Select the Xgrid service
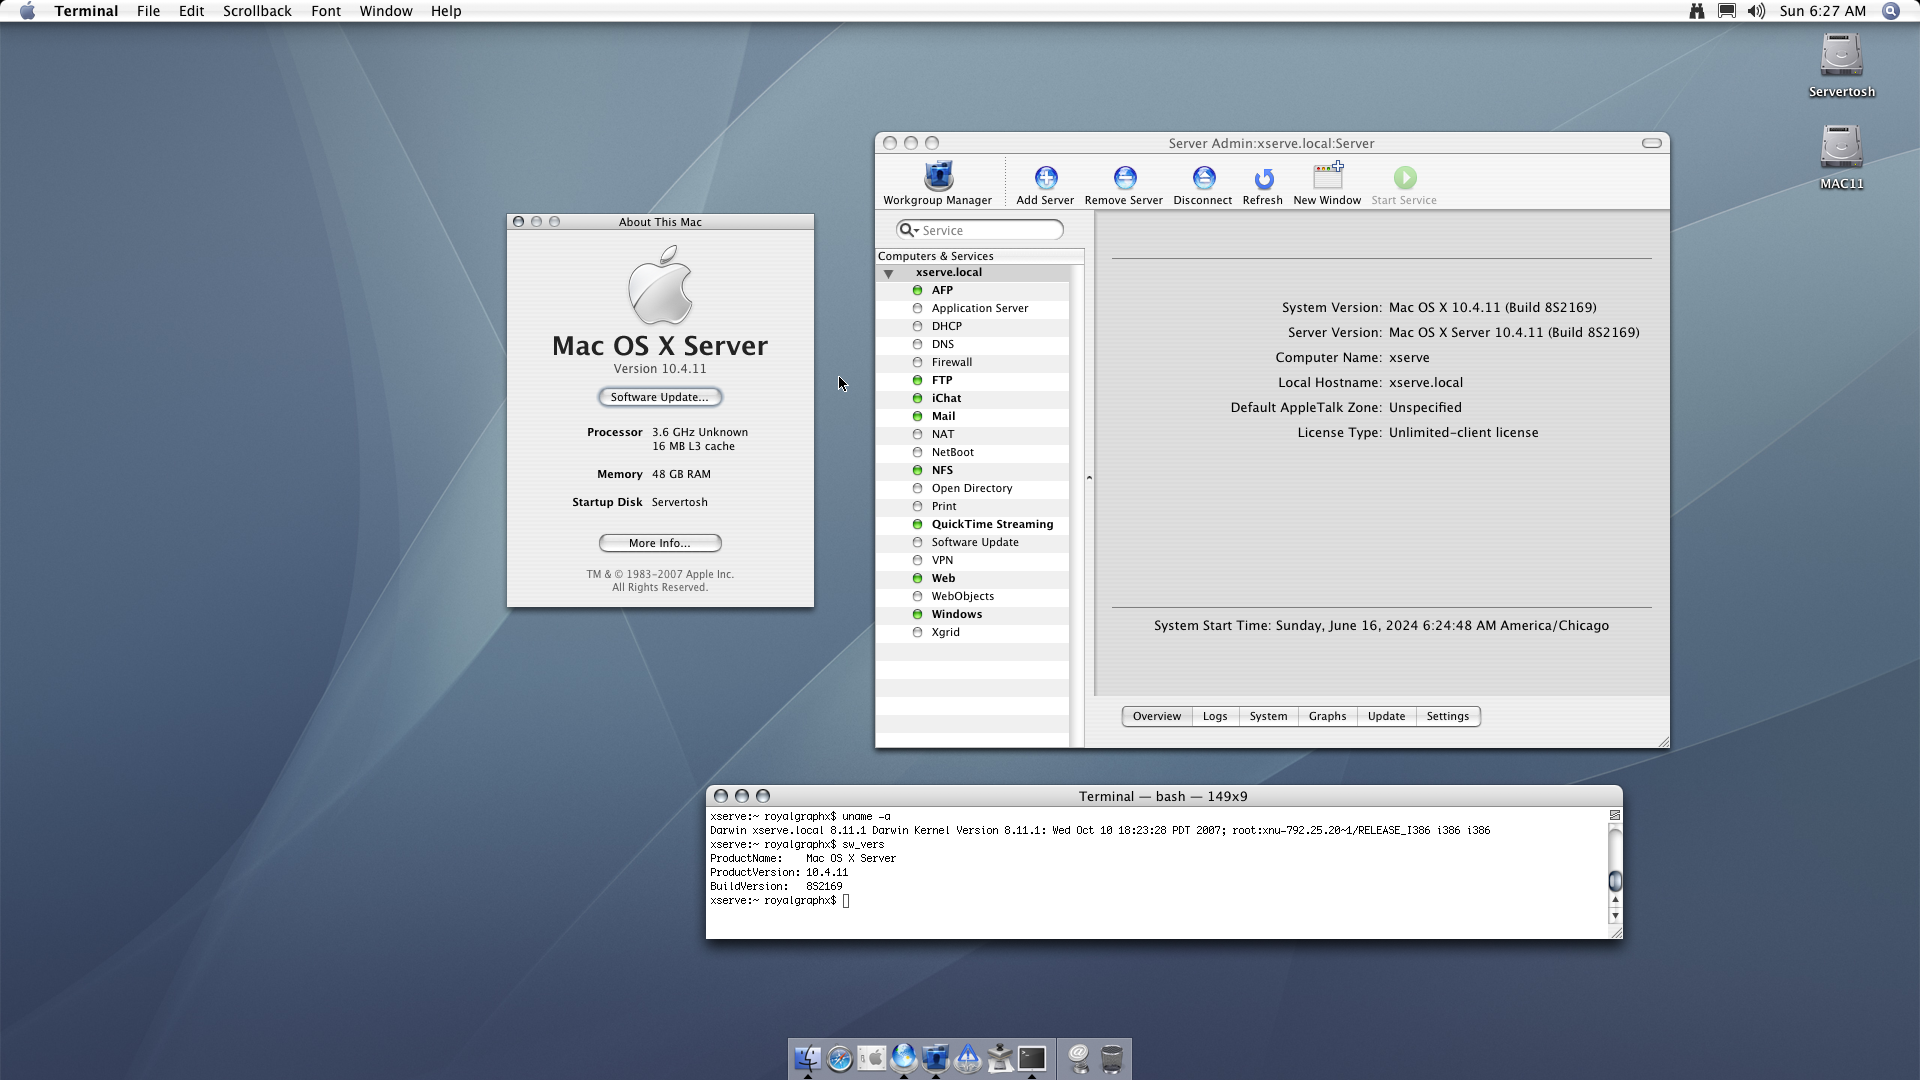 pyautogui.click(x=972, y=632)
